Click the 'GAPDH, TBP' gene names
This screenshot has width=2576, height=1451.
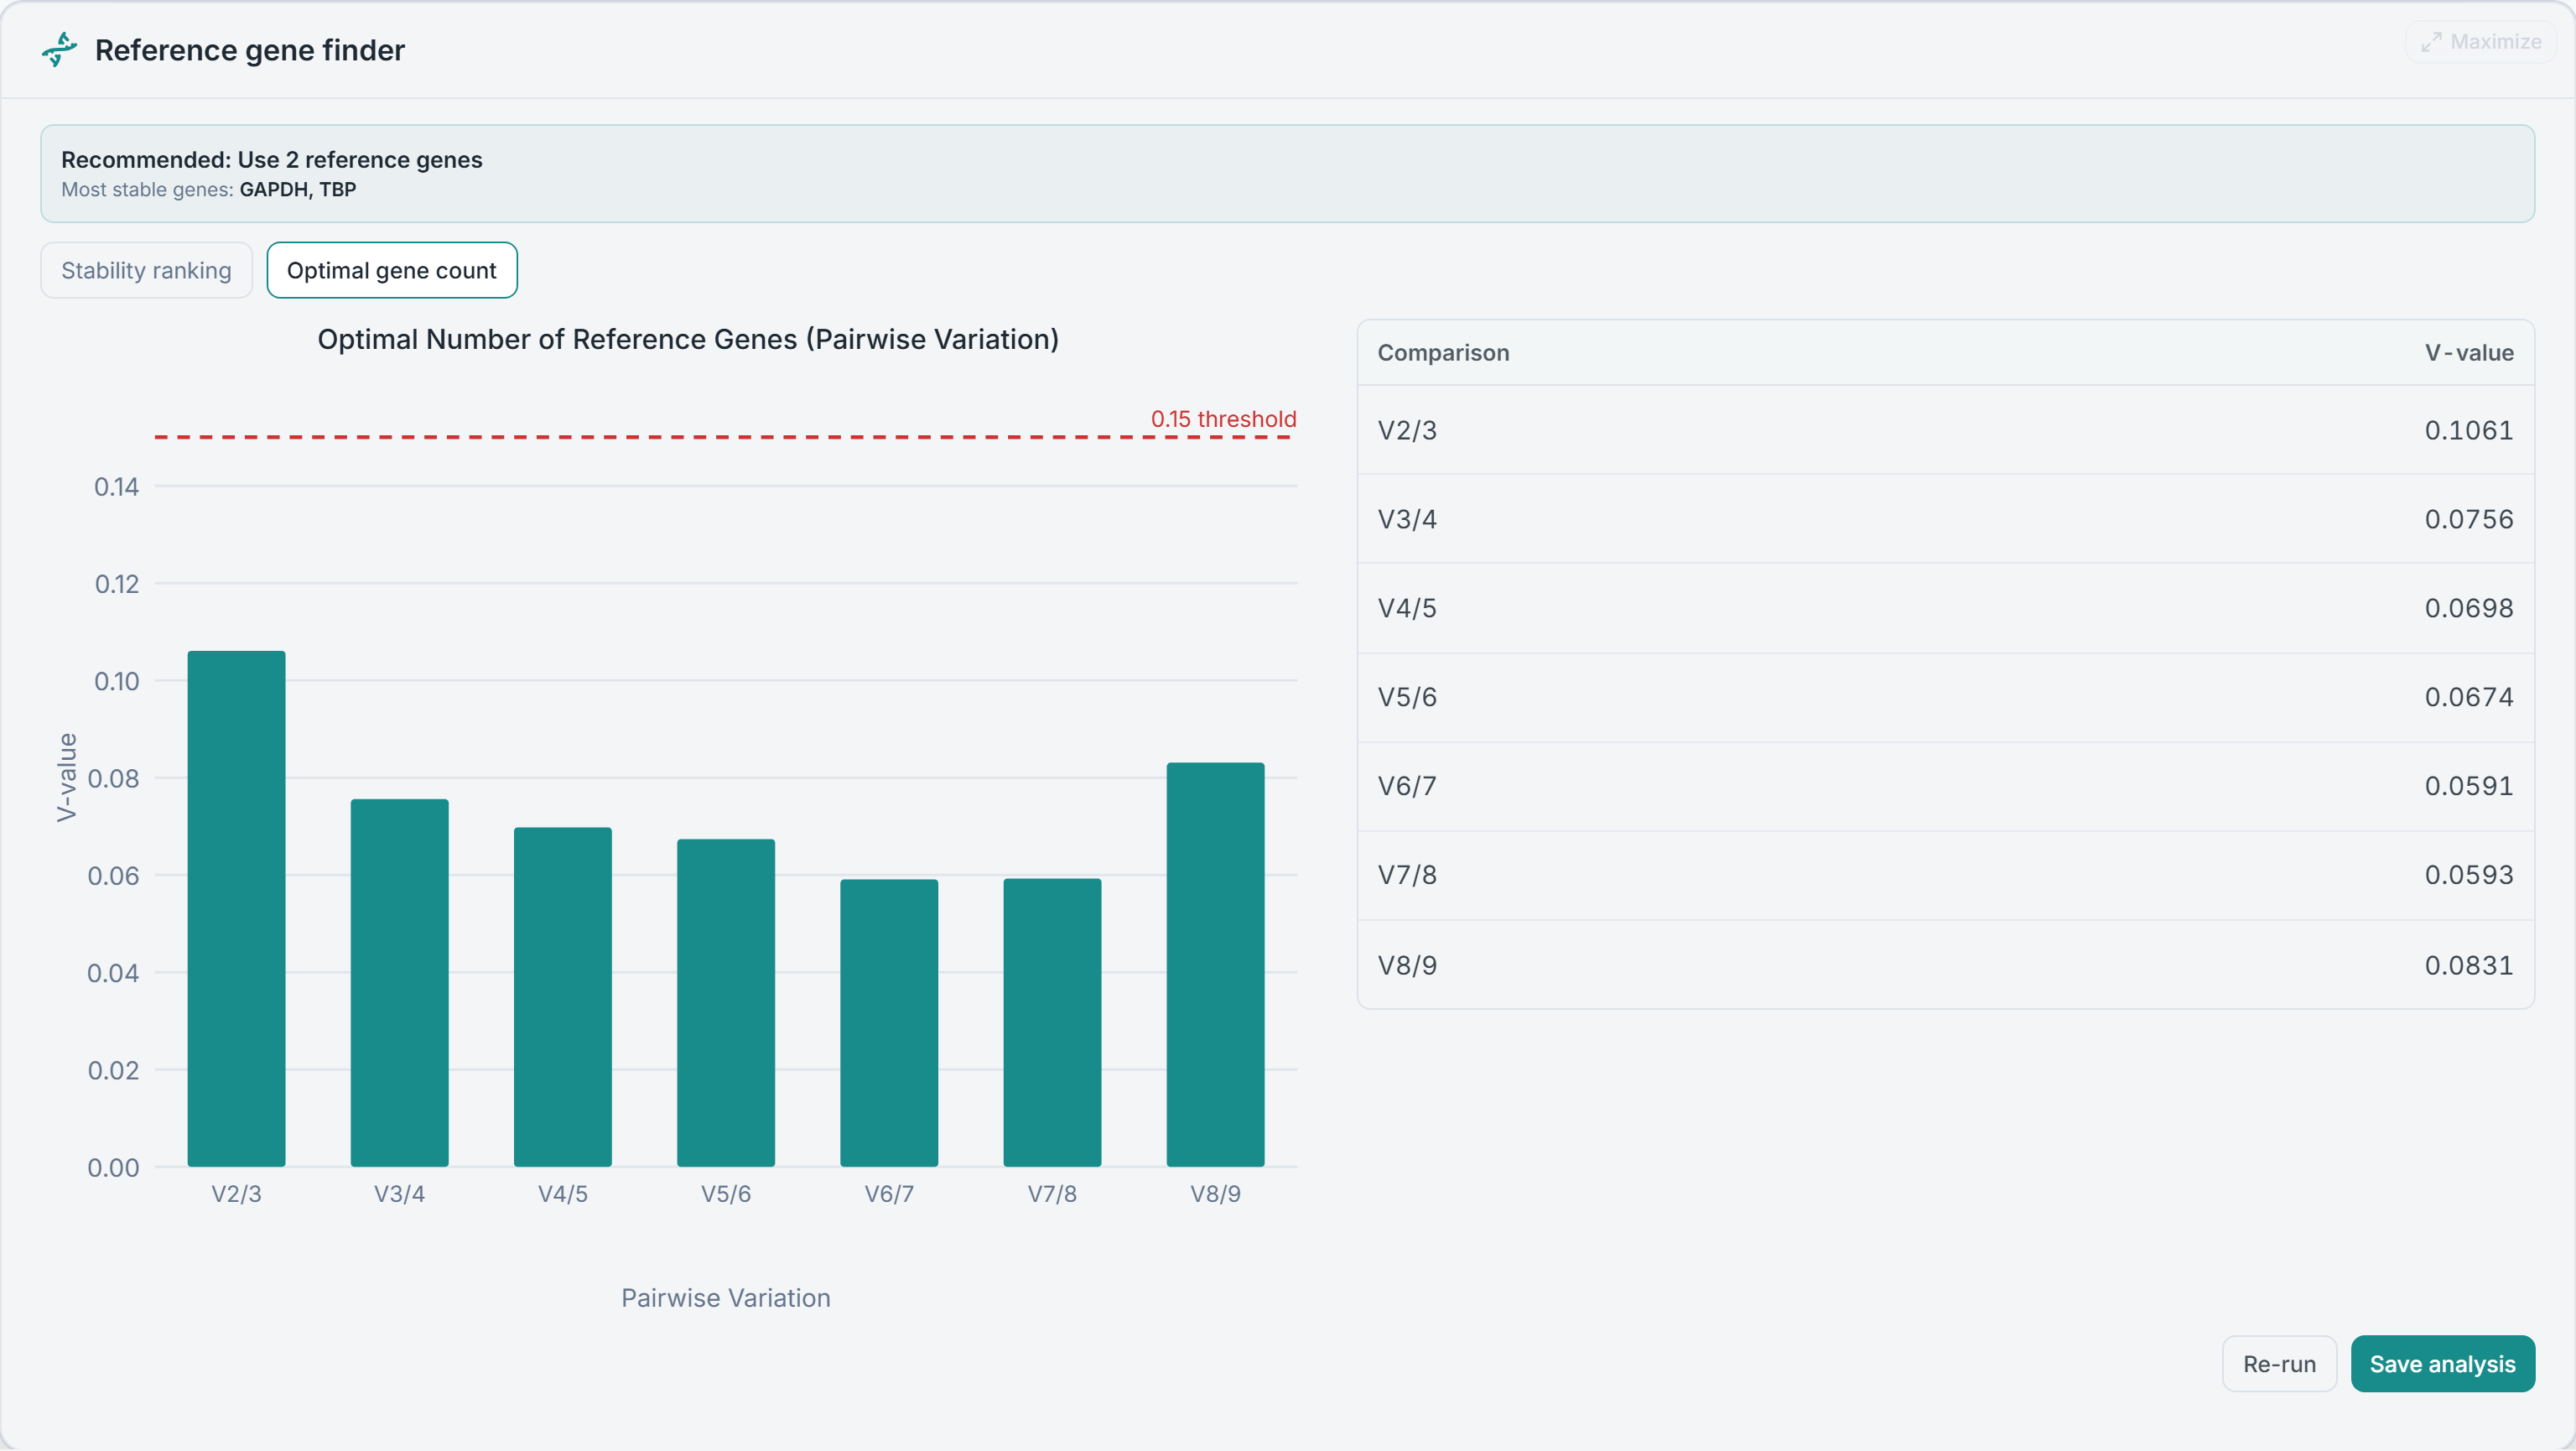(x=298, y=190)
